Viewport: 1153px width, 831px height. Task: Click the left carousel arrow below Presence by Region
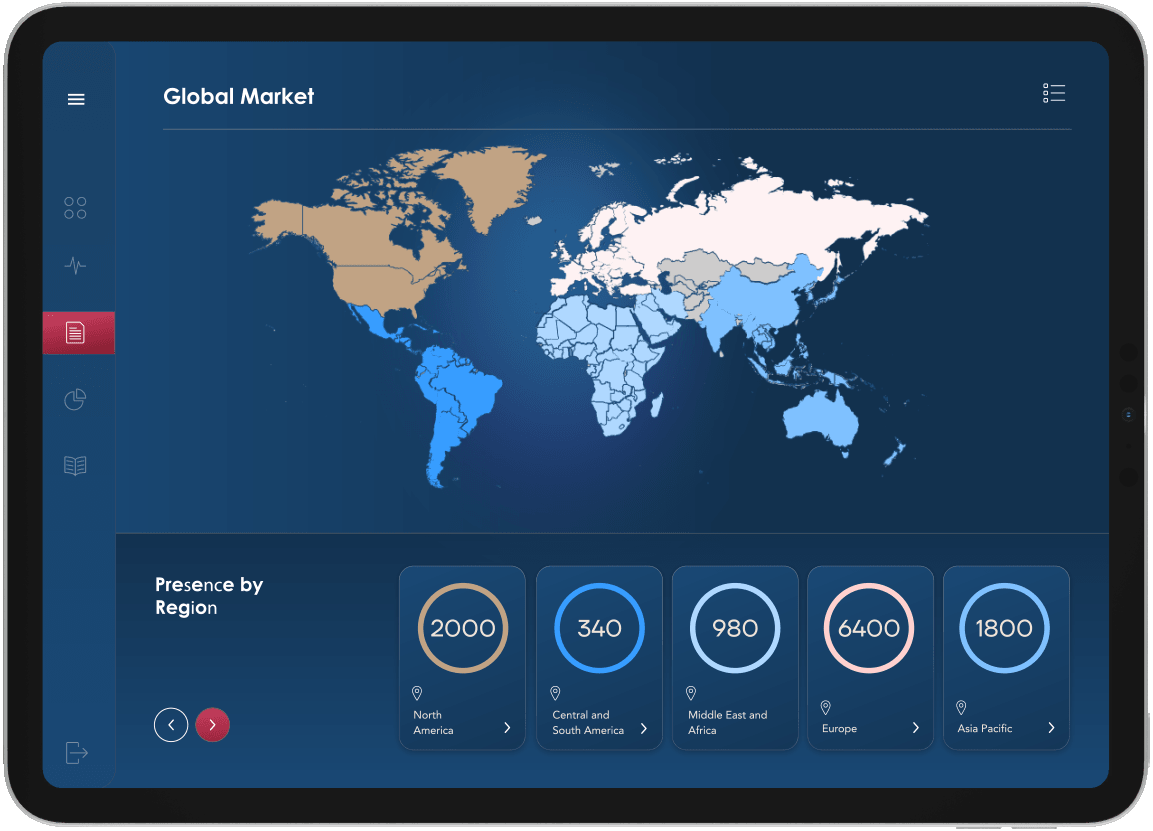coord(171,725)
